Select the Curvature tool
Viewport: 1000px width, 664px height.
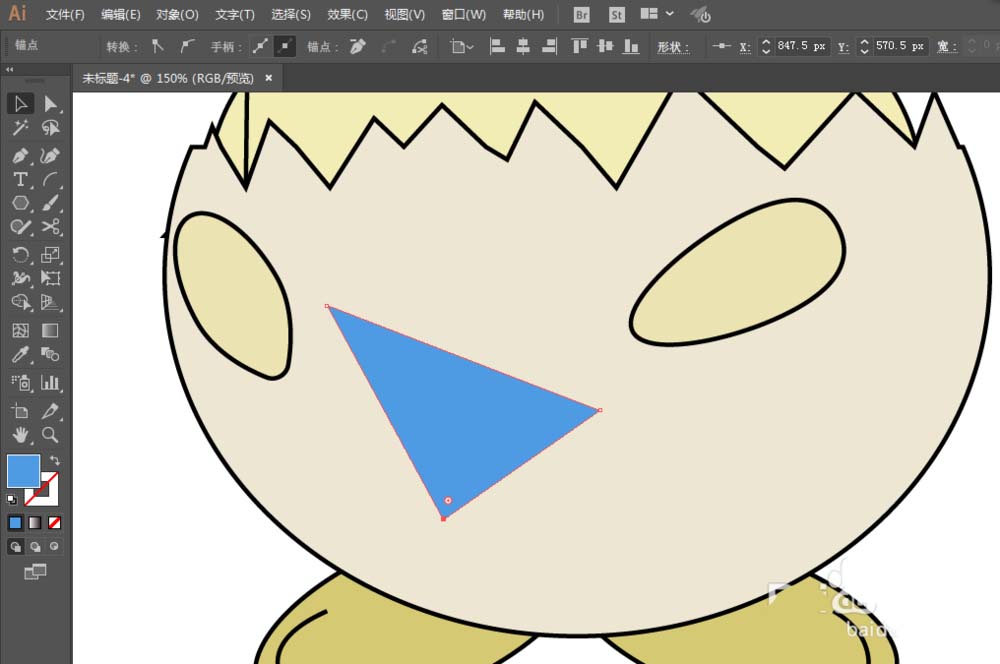(50, 156)
